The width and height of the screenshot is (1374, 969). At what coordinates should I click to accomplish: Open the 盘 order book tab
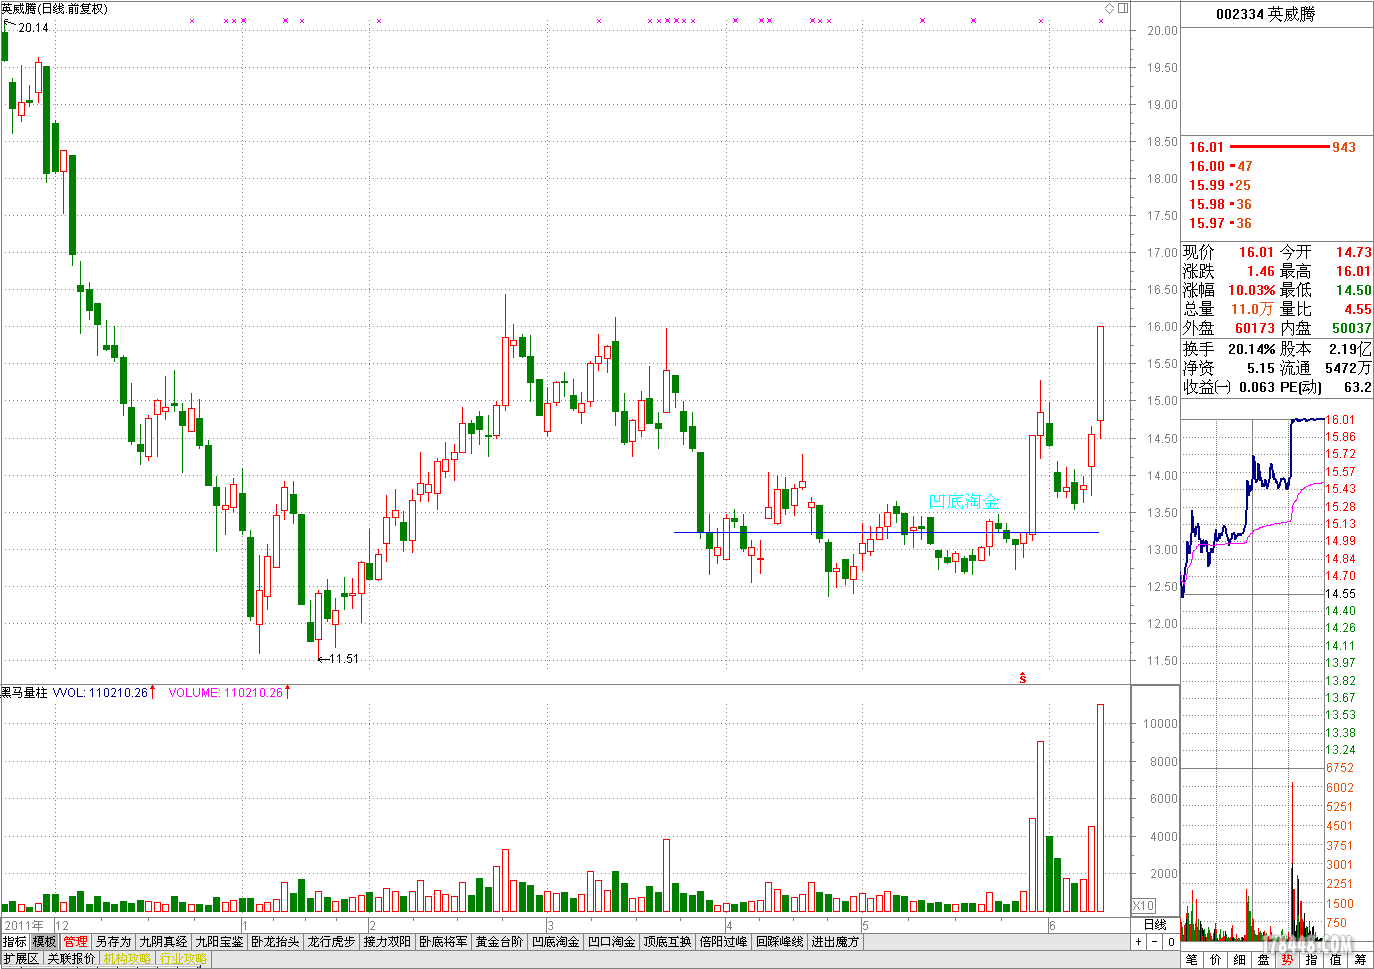tap(1264, 960)
